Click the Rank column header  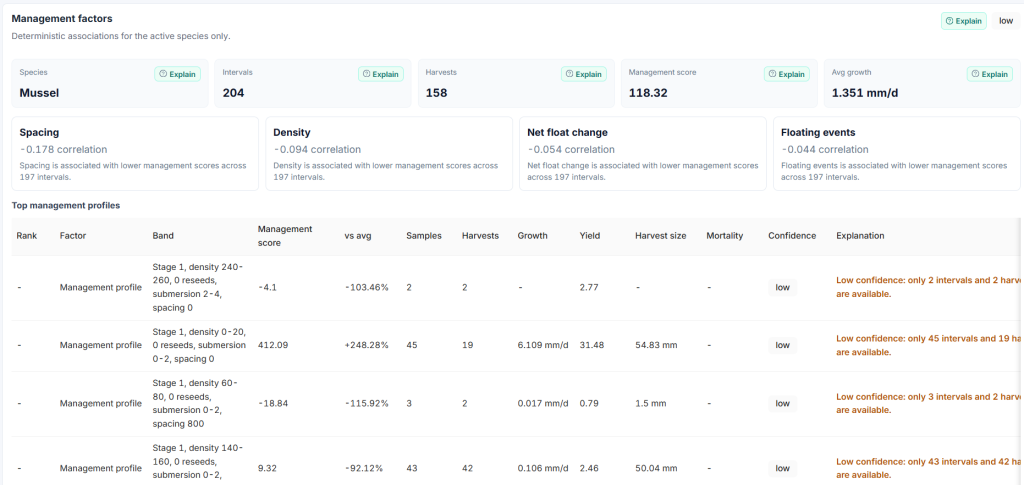tap(27, 236)
